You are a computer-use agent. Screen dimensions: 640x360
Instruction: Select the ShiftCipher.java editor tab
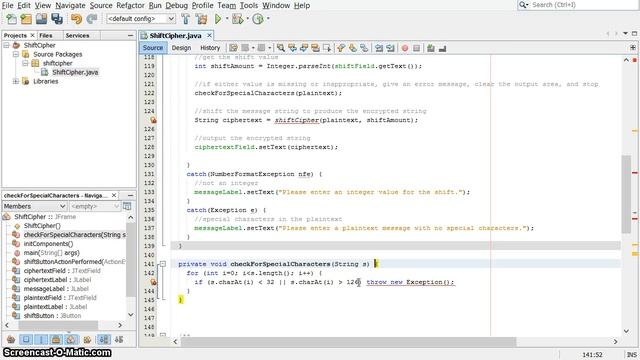175,36
